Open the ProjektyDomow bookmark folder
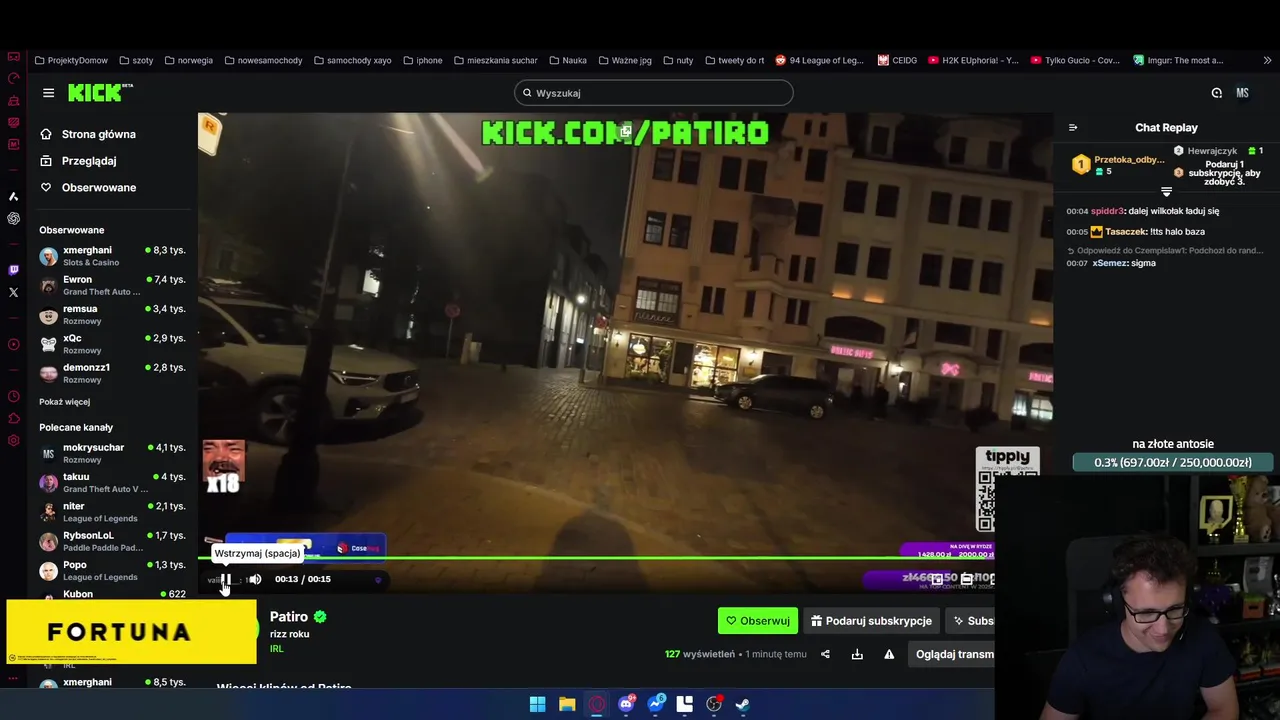Viewport: 1280px width, 720px height. point(71,60)
